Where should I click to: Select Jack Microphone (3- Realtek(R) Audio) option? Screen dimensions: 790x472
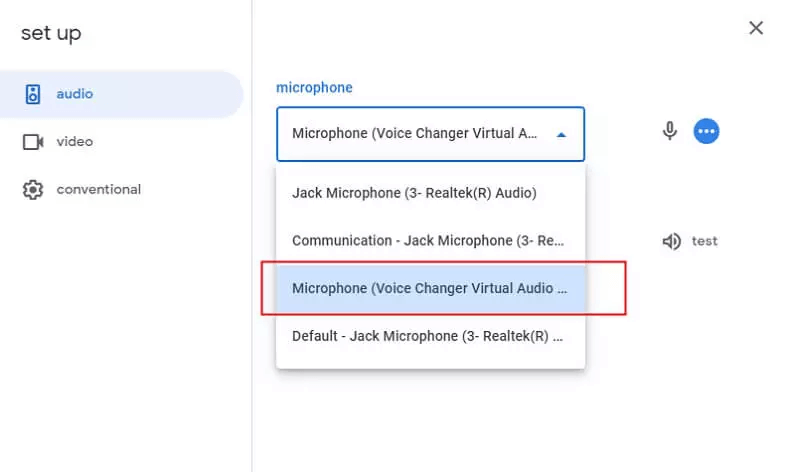[414, 193]
